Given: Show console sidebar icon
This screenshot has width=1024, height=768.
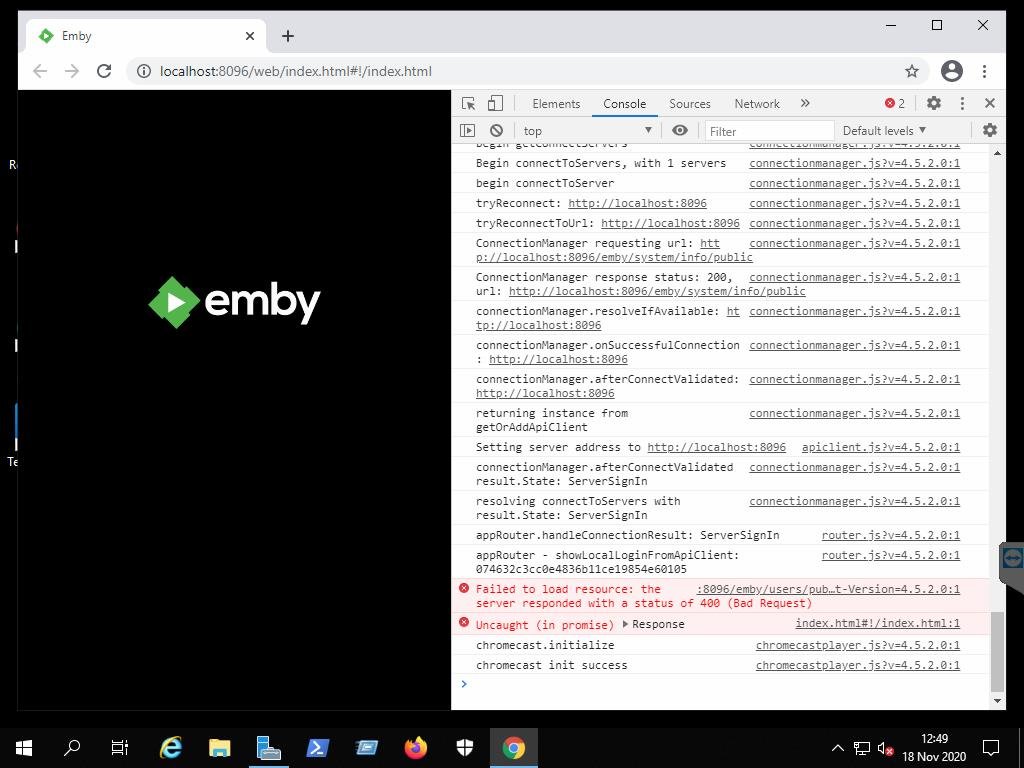Looking at the screenshot, I should pos(468,131).
